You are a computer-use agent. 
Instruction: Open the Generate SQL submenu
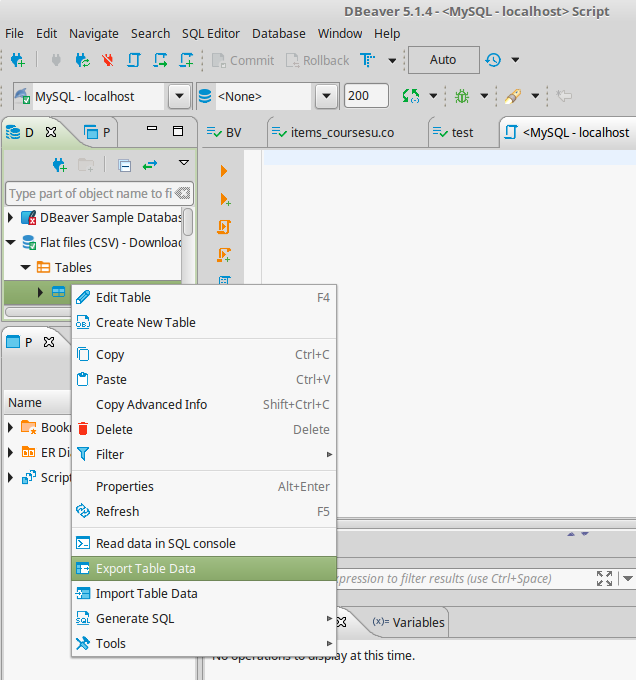point(204,618)
